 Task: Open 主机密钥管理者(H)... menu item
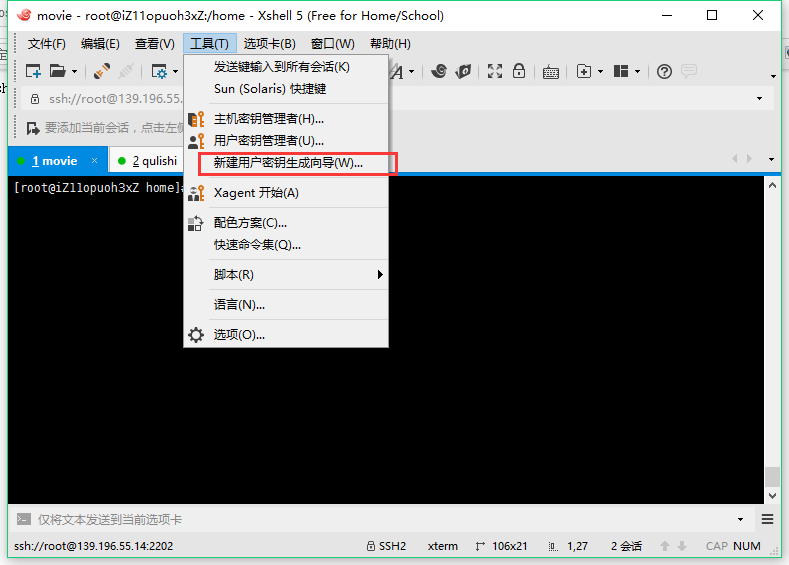pyautogui.click(x=286, y=119)
